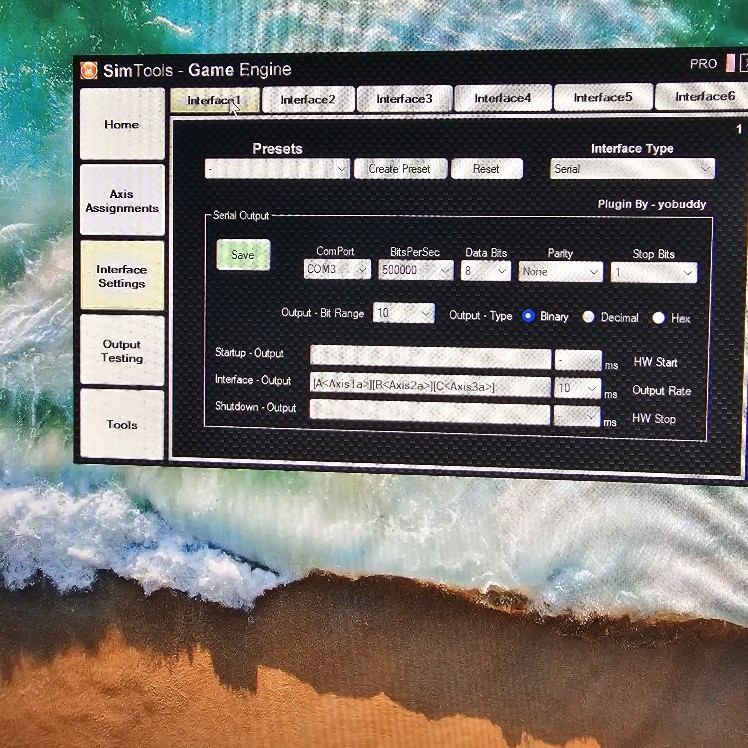The width and height of the screenshot is (748, 748).
Task: Click the Reset button
Action: 486,169
